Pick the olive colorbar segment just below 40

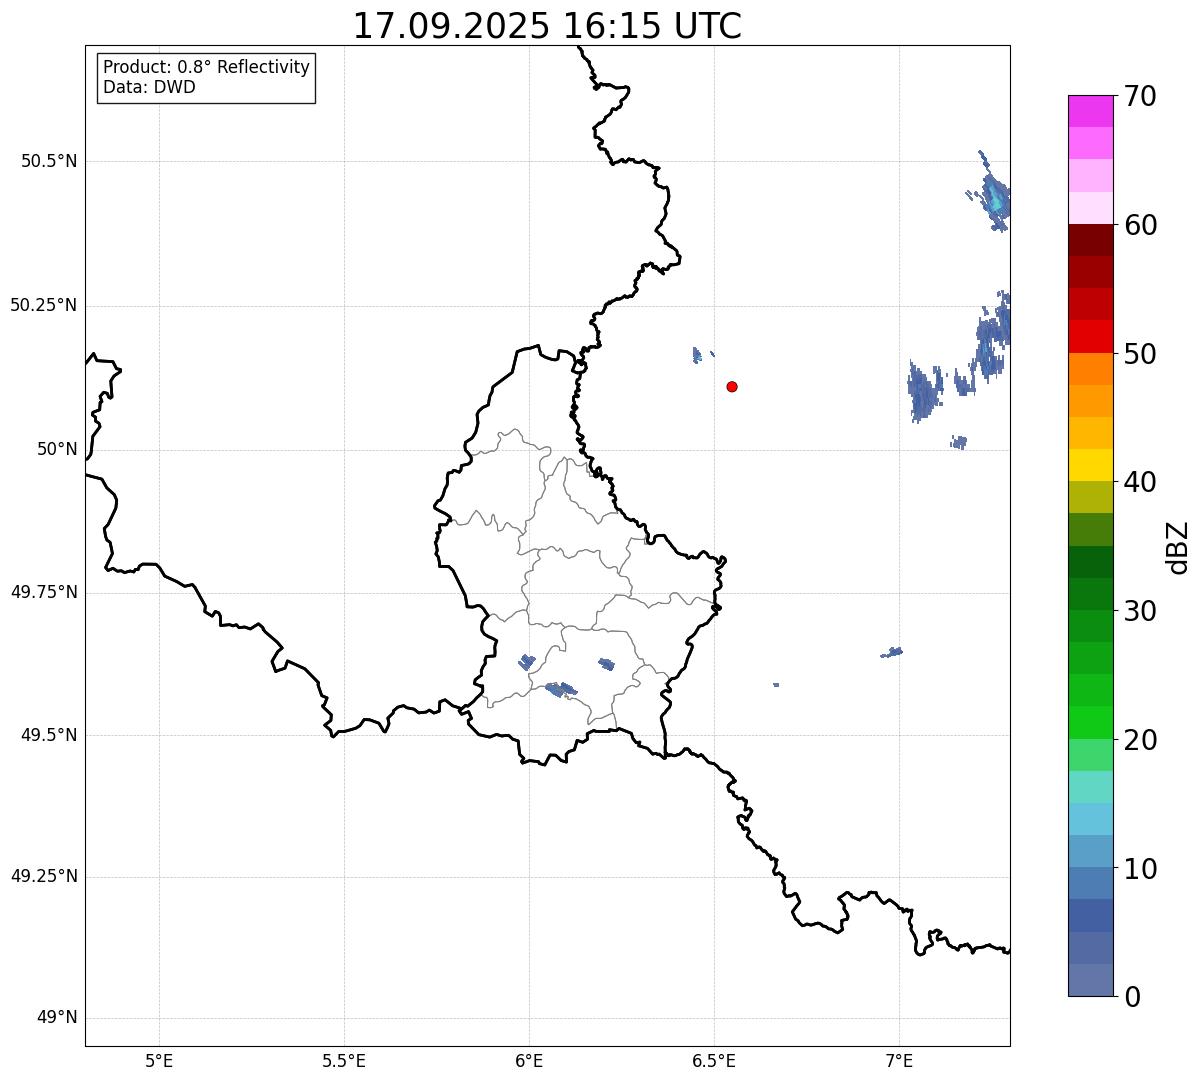click(1090, 497)
